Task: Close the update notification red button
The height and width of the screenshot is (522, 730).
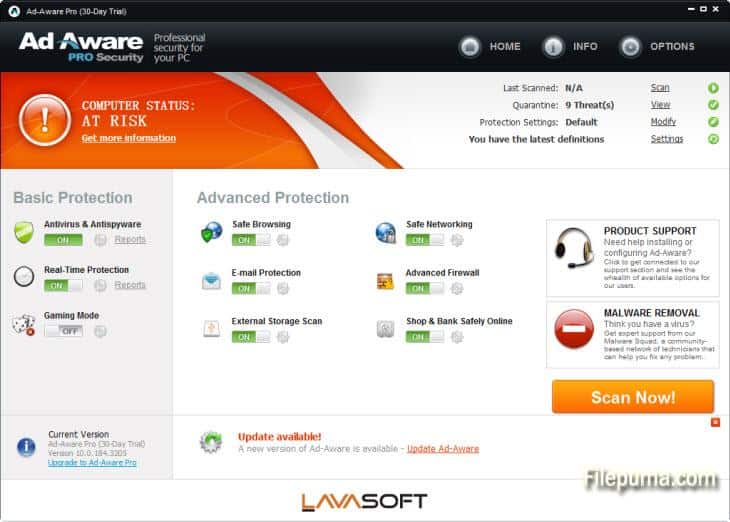Action: click(716, 422)
